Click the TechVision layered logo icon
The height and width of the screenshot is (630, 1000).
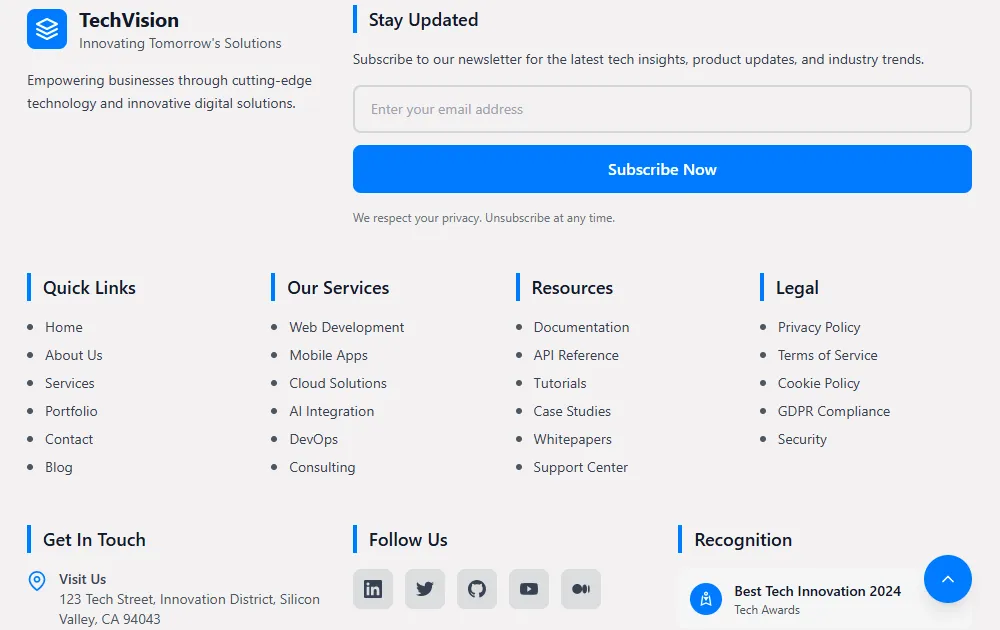pyautogui.click(x=47, y=29)
